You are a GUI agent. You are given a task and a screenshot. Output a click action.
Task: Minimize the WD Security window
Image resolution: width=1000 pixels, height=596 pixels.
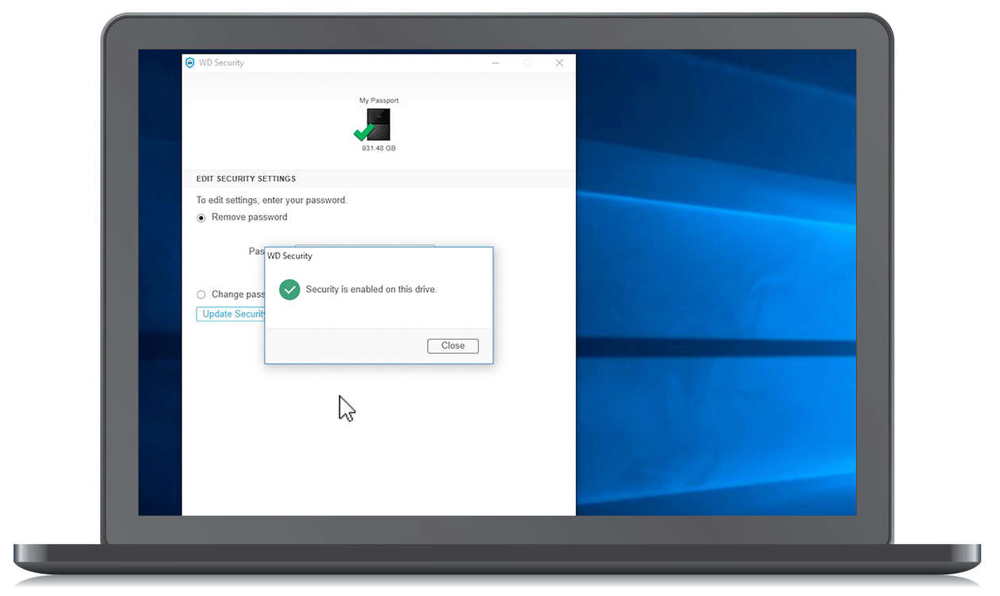(x=496, y=62)
